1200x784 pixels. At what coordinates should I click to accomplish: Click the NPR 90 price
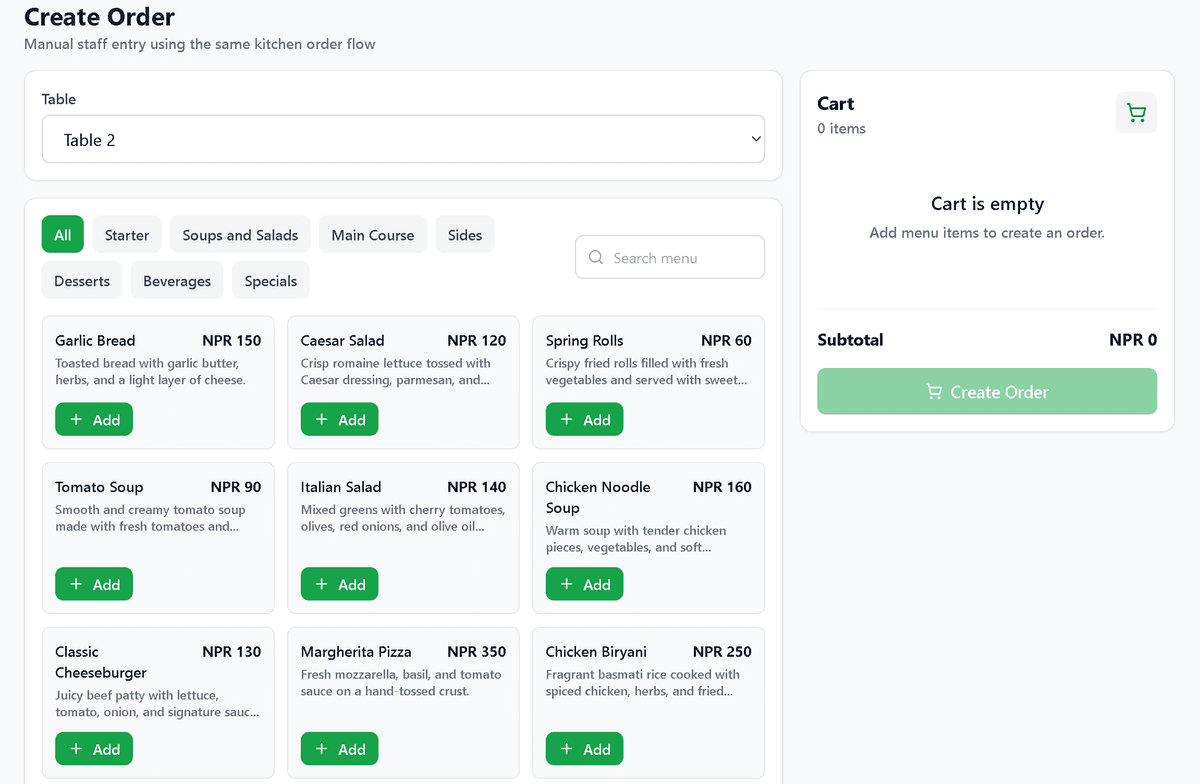tap(236, 487)
